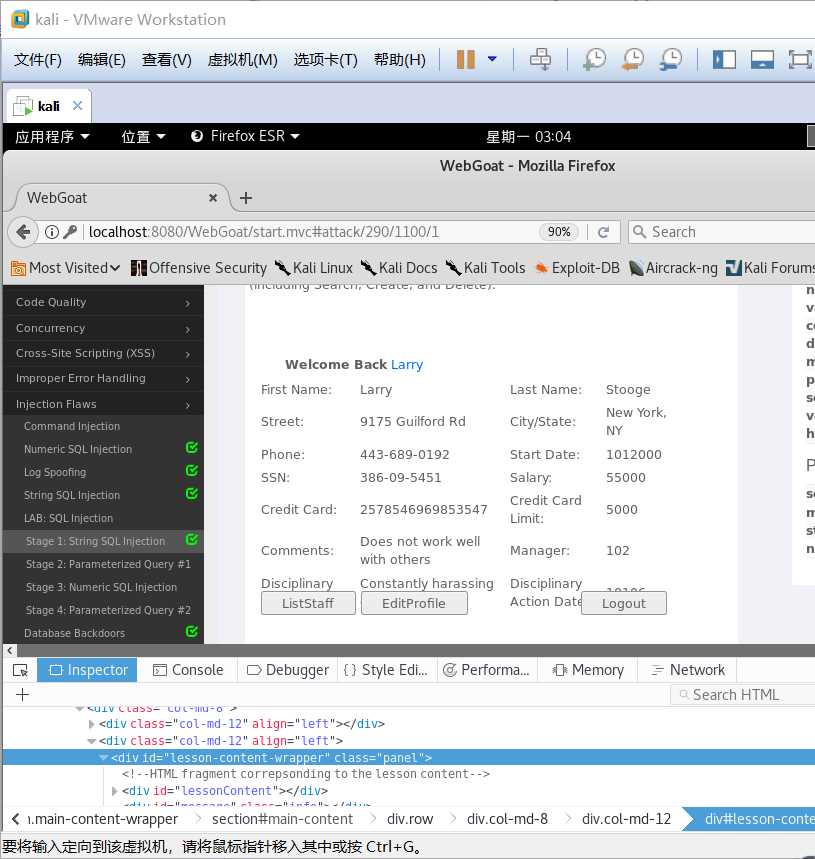Open the 位置 places dropdown
Image resolution: width=815 pixels, height=859 pixels.
143,136
